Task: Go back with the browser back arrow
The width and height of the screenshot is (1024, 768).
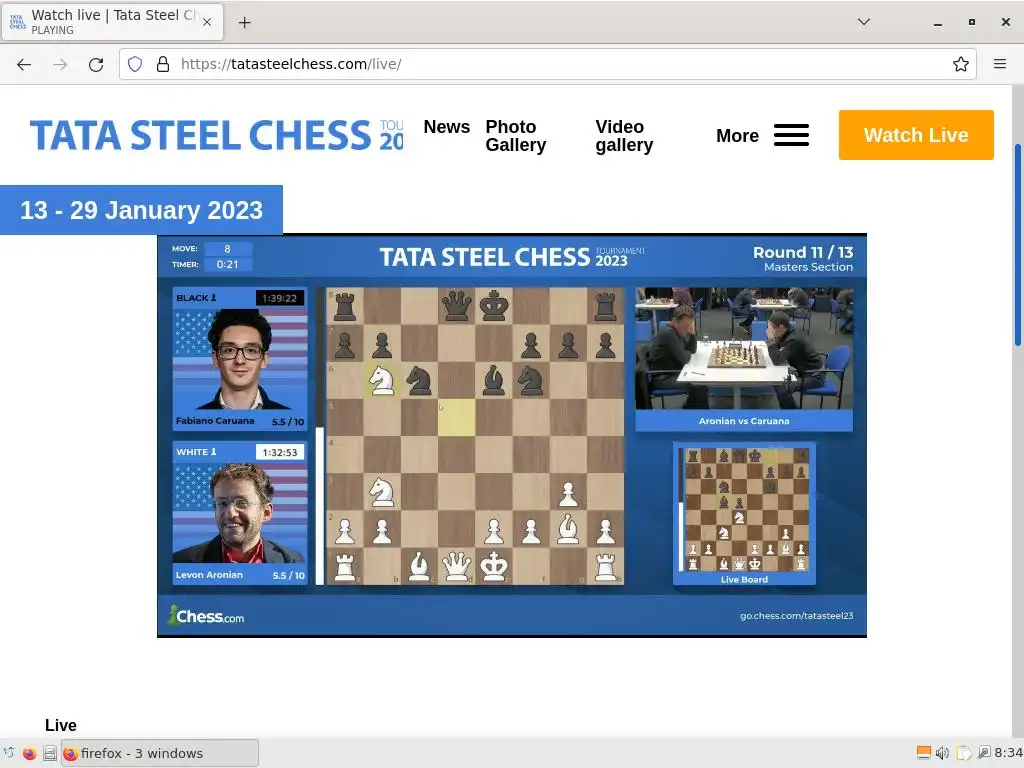Action: tap(24, 64)
